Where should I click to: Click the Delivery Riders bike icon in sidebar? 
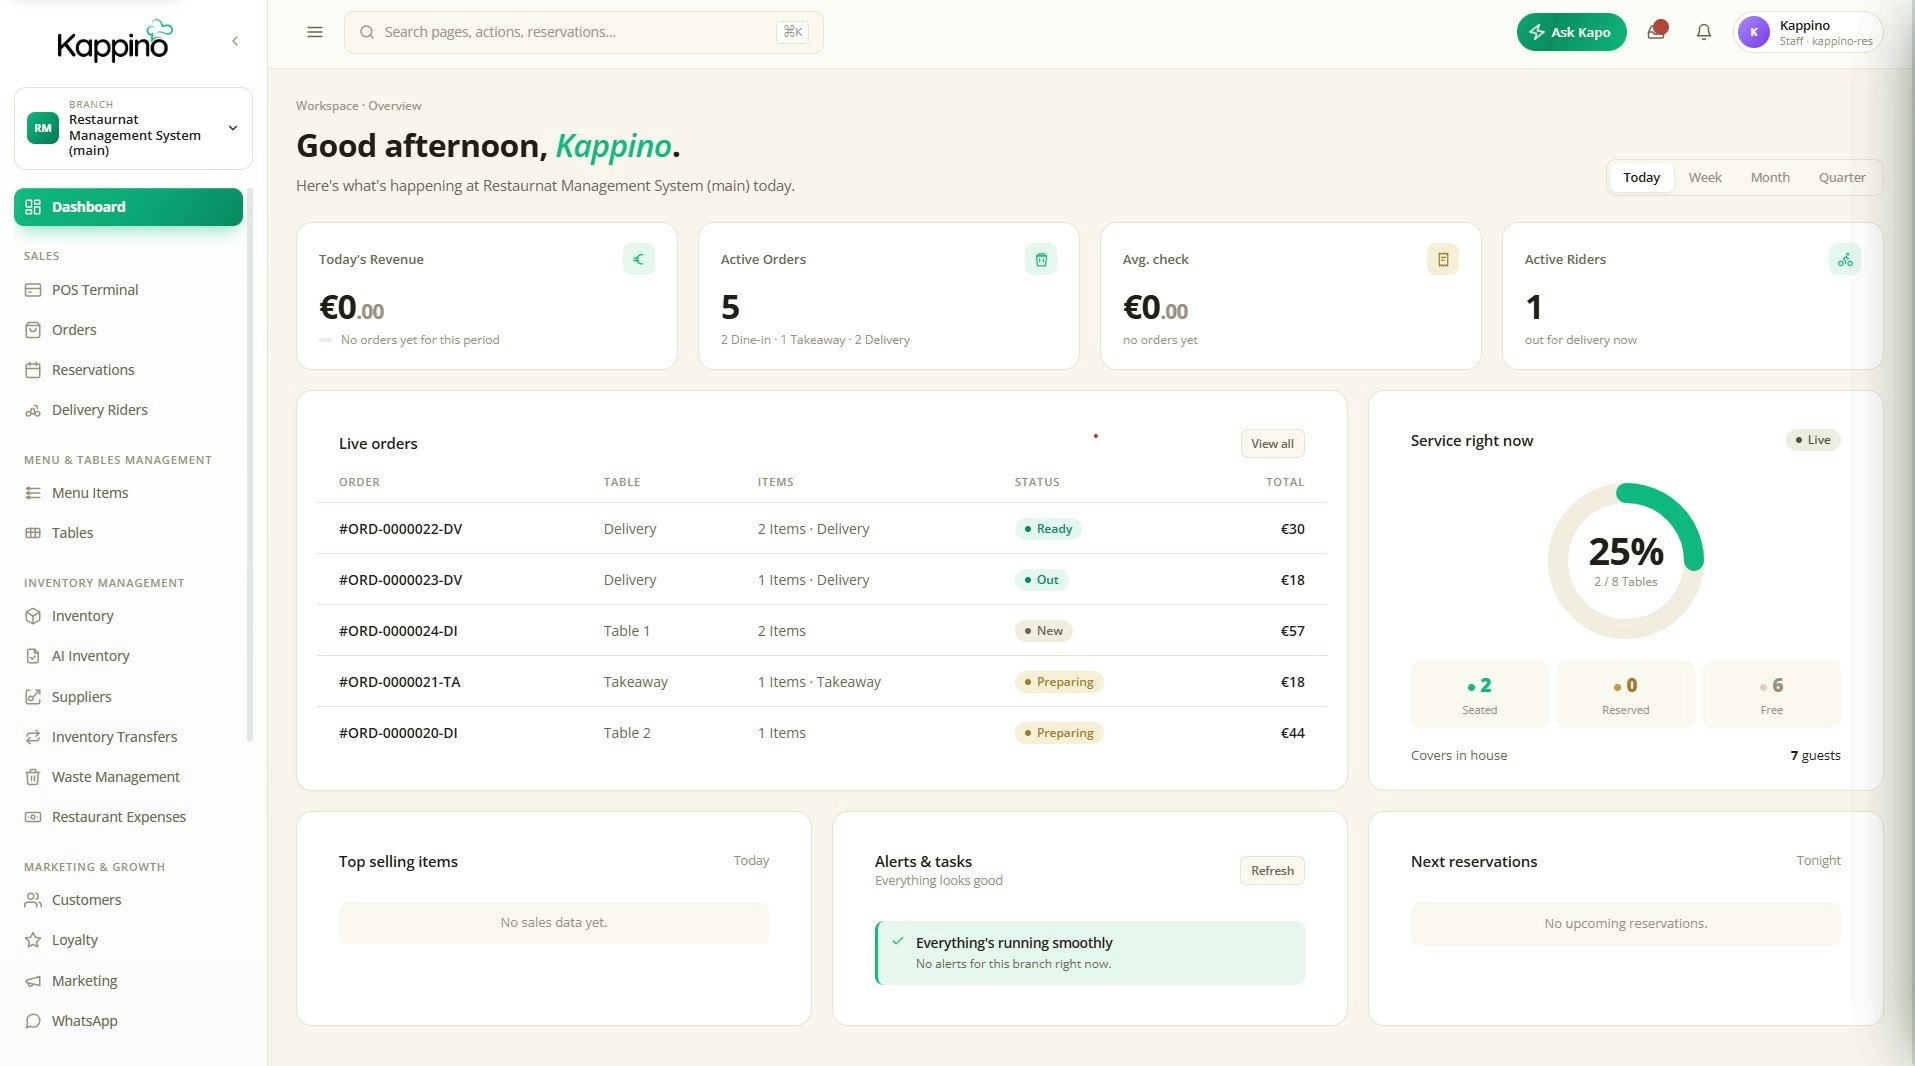[x=33, y=410]
